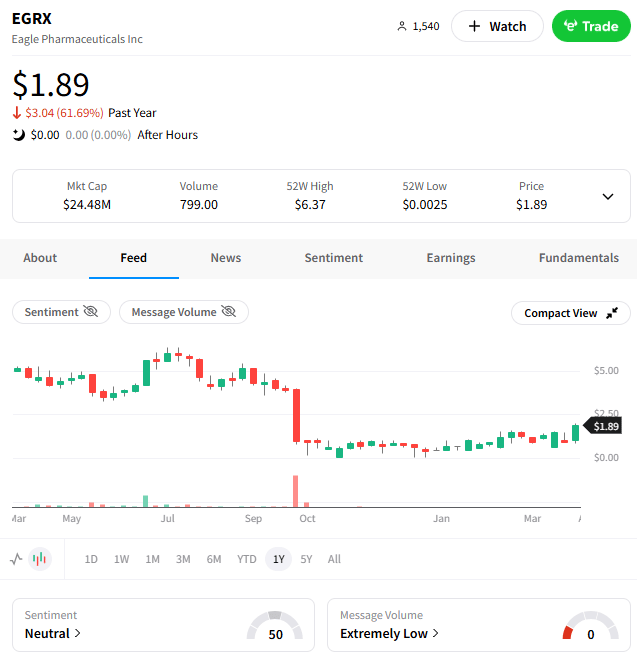Click the tall October volume bar
Screen dimensions: 637x656
[x=295, y=491]
